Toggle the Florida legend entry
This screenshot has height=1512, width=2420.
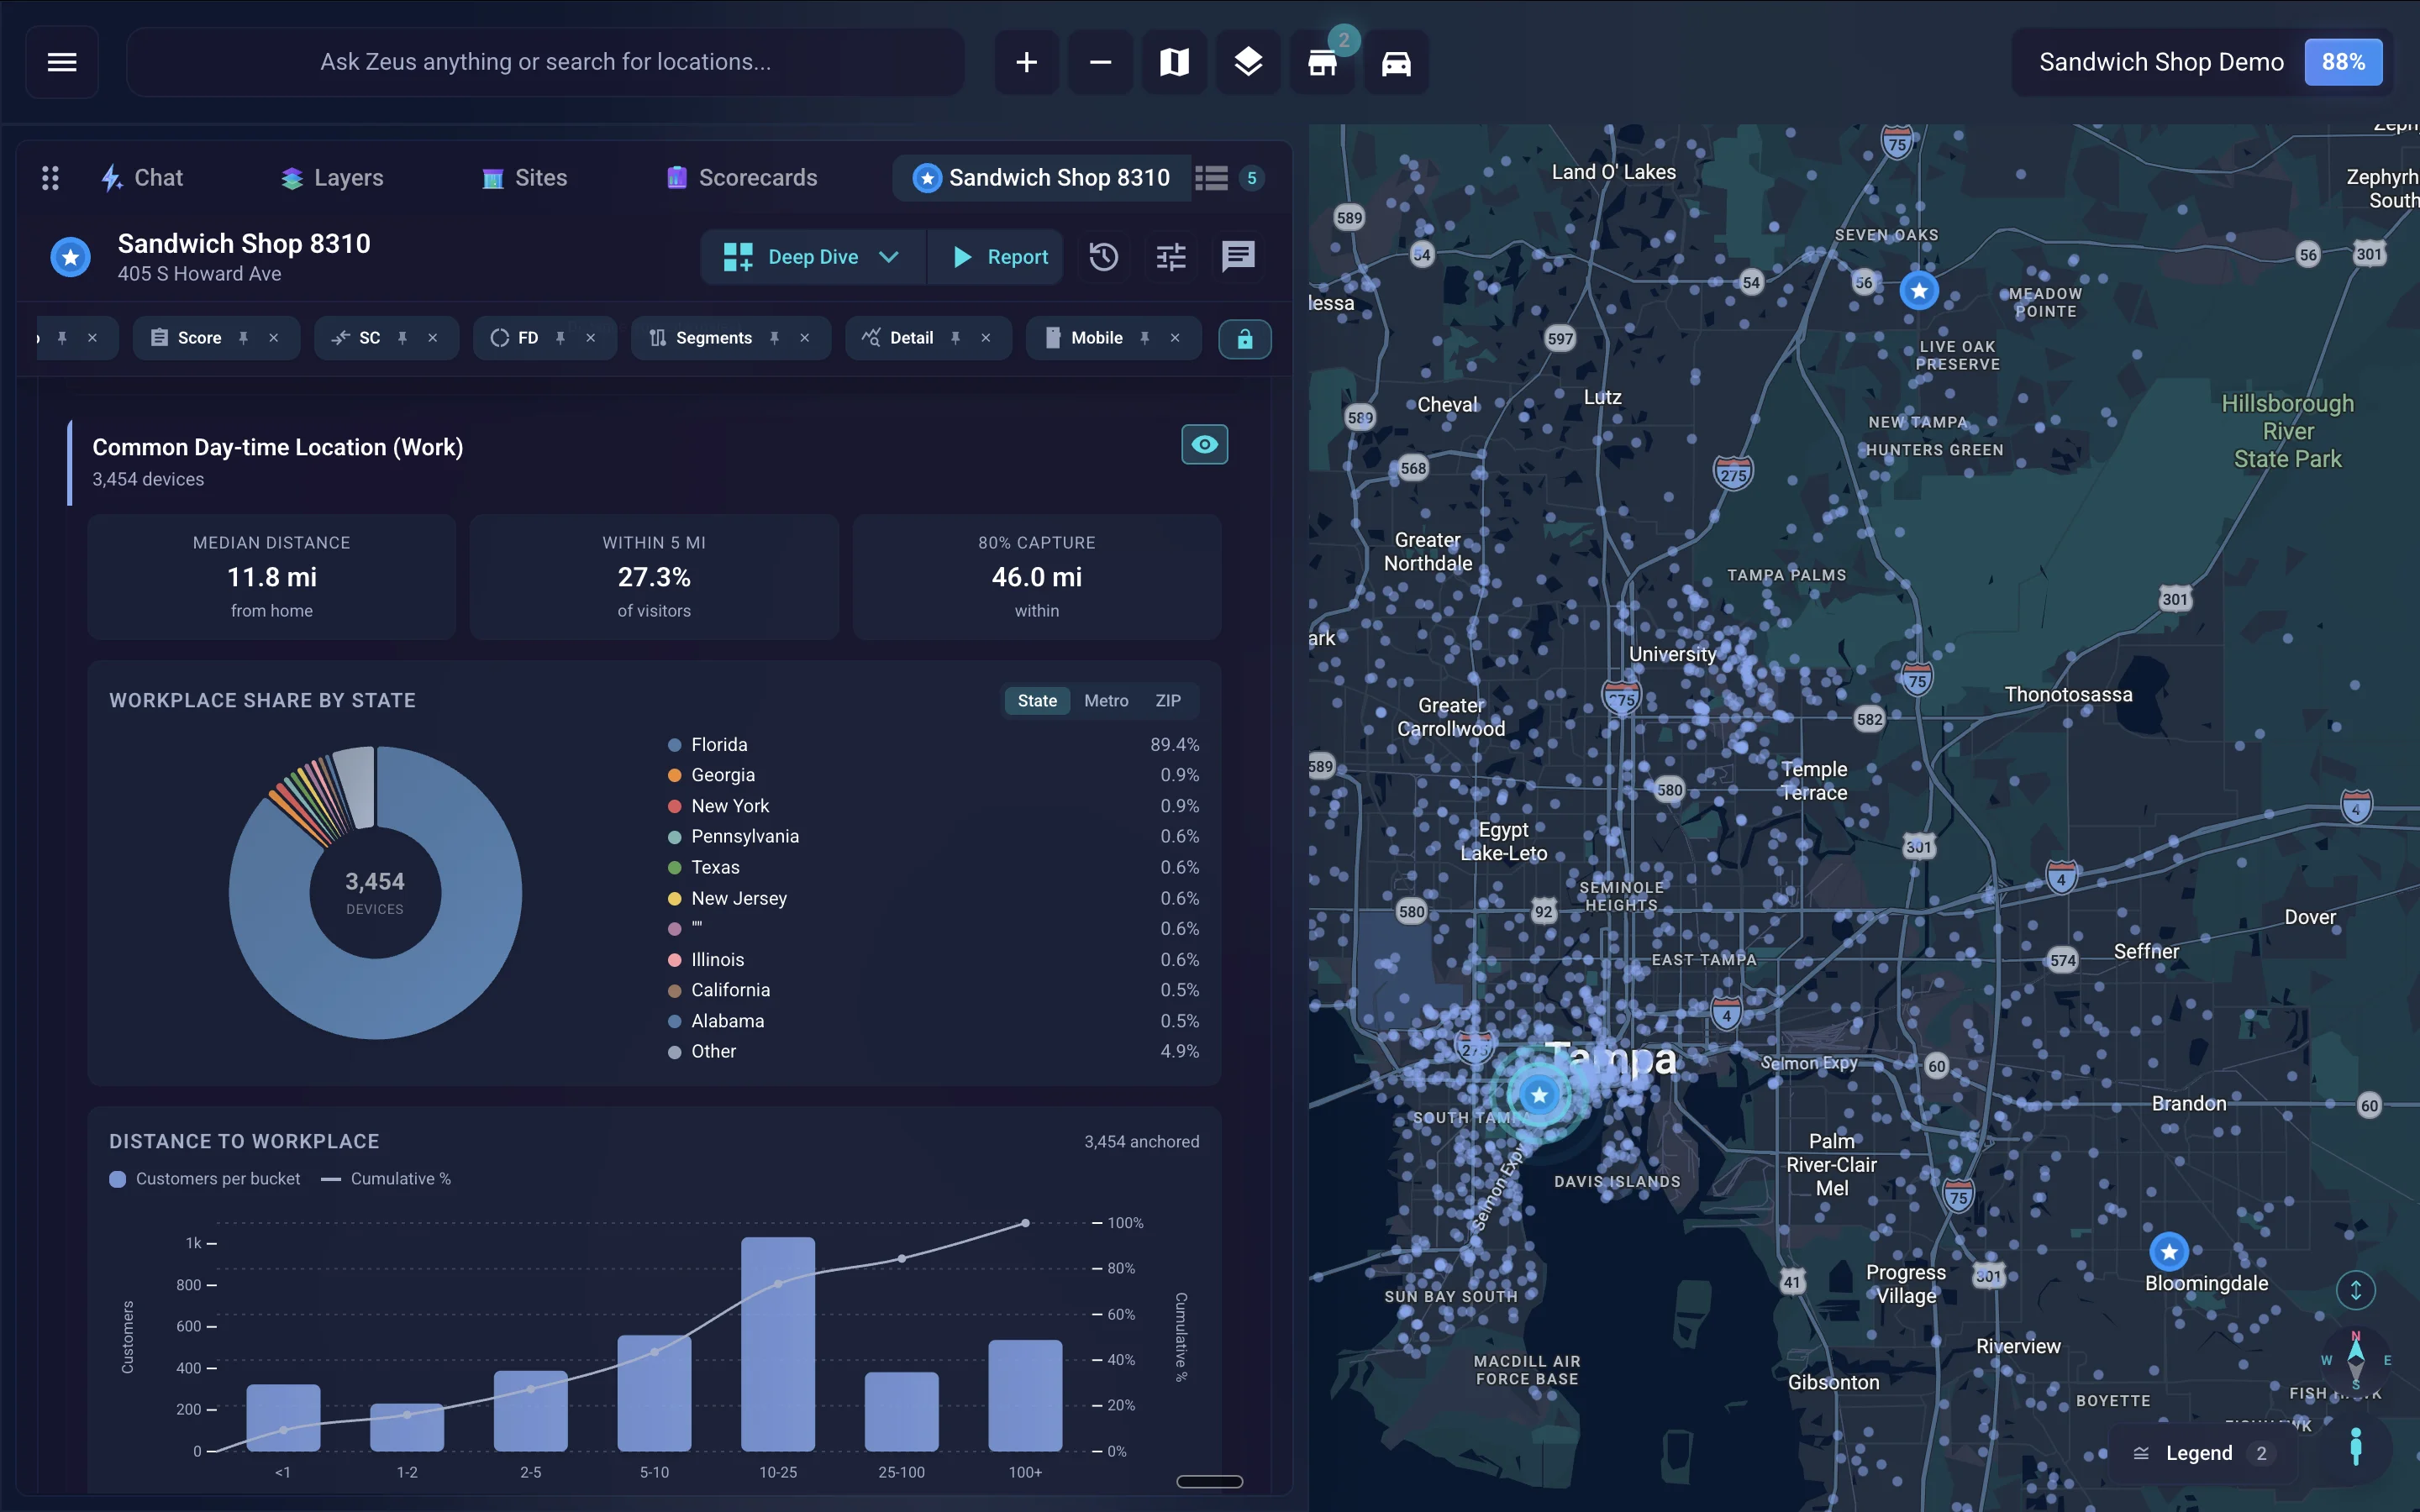(933, 745)
